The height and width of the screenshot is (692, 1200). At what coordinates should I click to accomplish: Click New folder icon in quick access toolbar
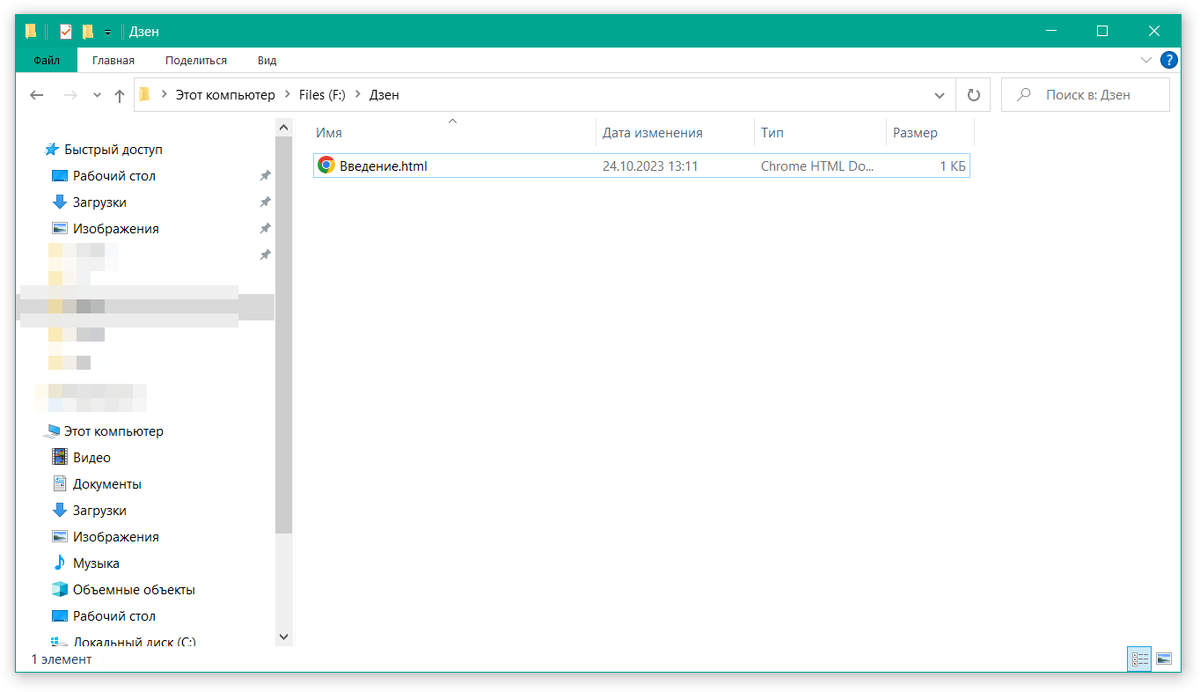88,31
